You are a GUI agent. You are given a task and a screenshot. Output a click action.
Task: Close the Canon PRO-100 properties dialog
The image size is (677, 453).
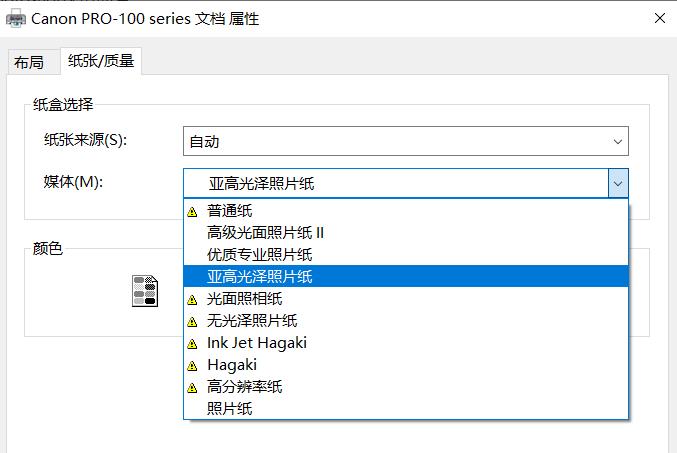(x=660, y=18)
